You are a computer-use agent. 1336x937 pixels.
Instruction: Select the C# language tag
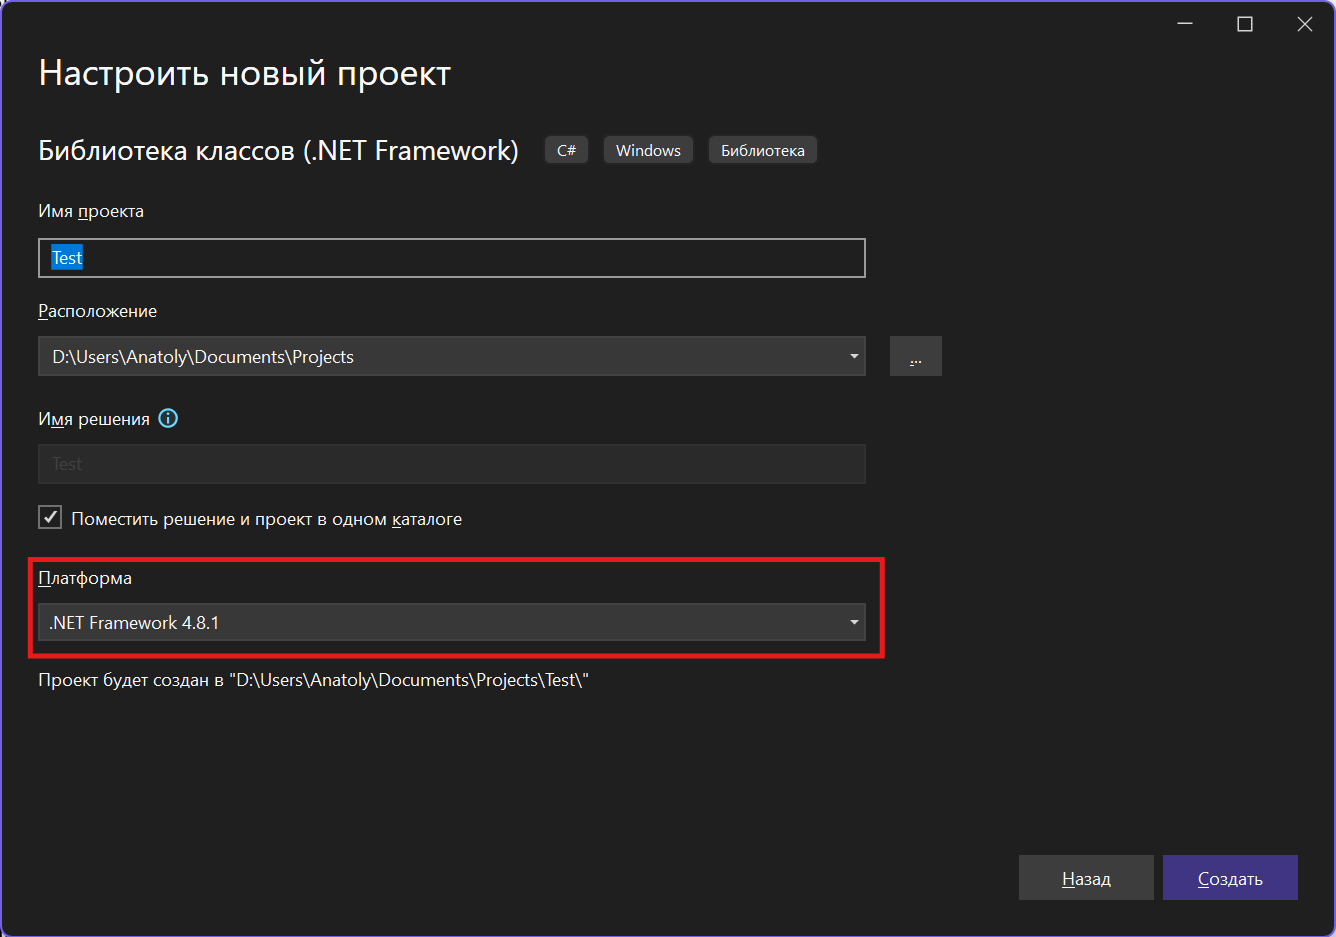click(566, 149)
